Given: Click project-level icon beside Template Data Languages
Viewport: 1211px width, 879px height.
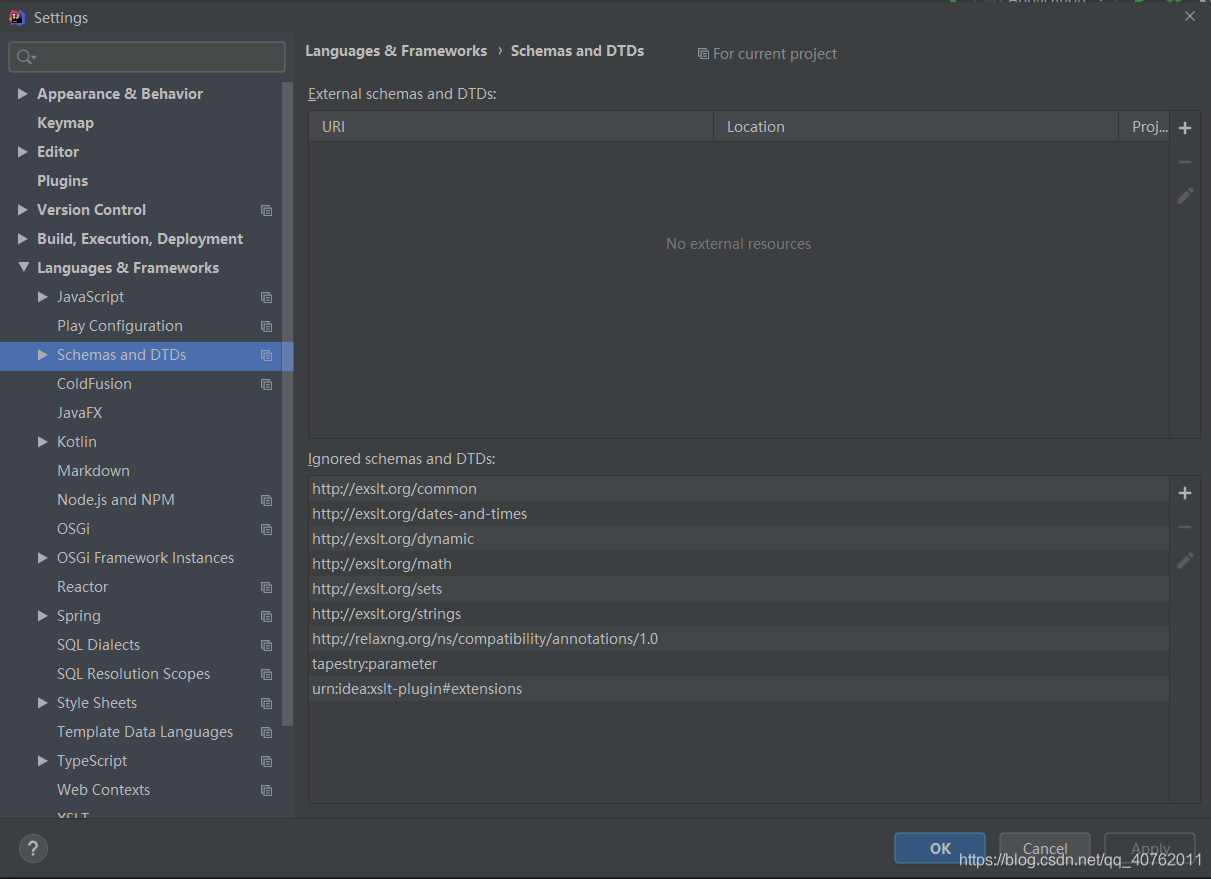Looking at the screenshot, I should click(266, 732).
